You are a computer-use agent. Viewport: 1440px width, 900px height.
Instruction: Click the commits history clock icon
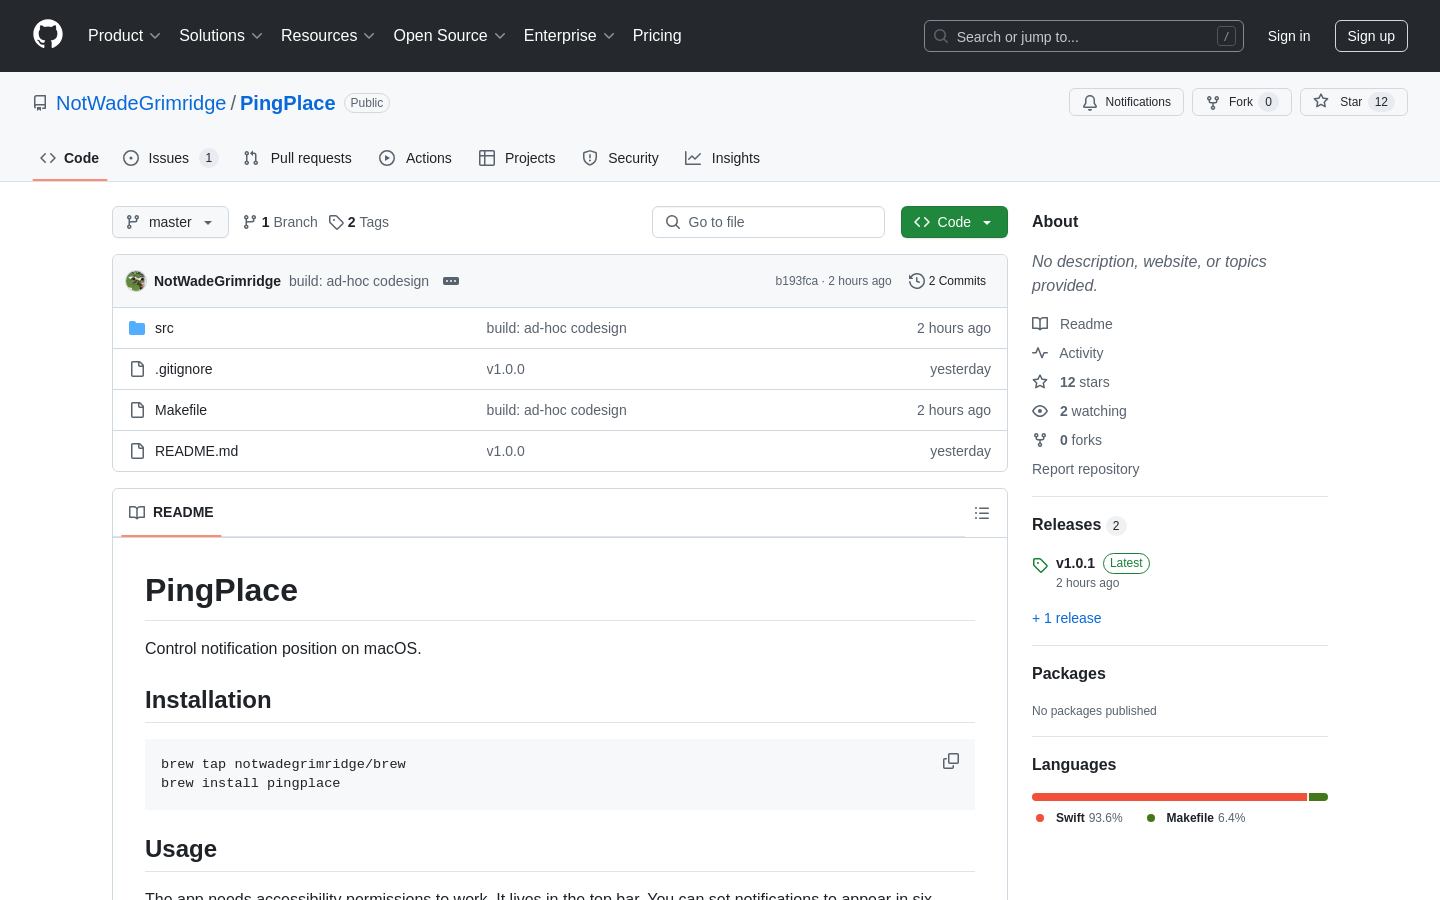(916, 281)
